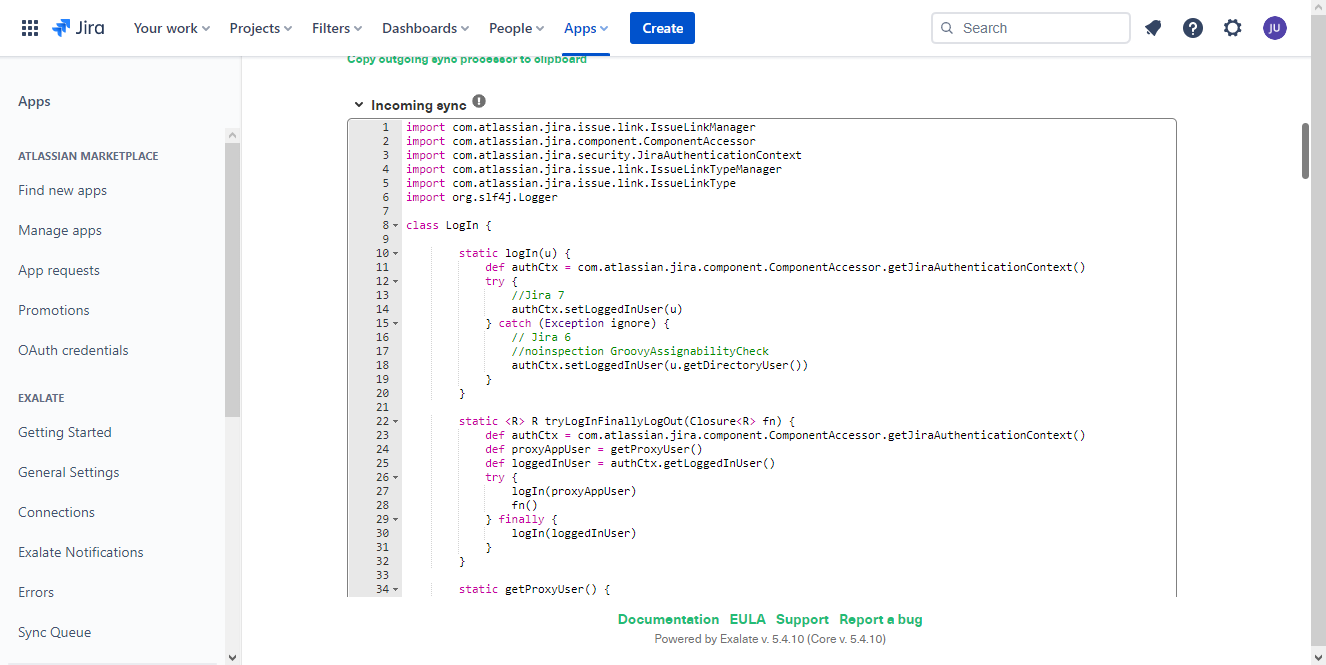This screenshot has height=665, width=1326.
Task: Open the Your work dropdown
Action: point(172,28)
